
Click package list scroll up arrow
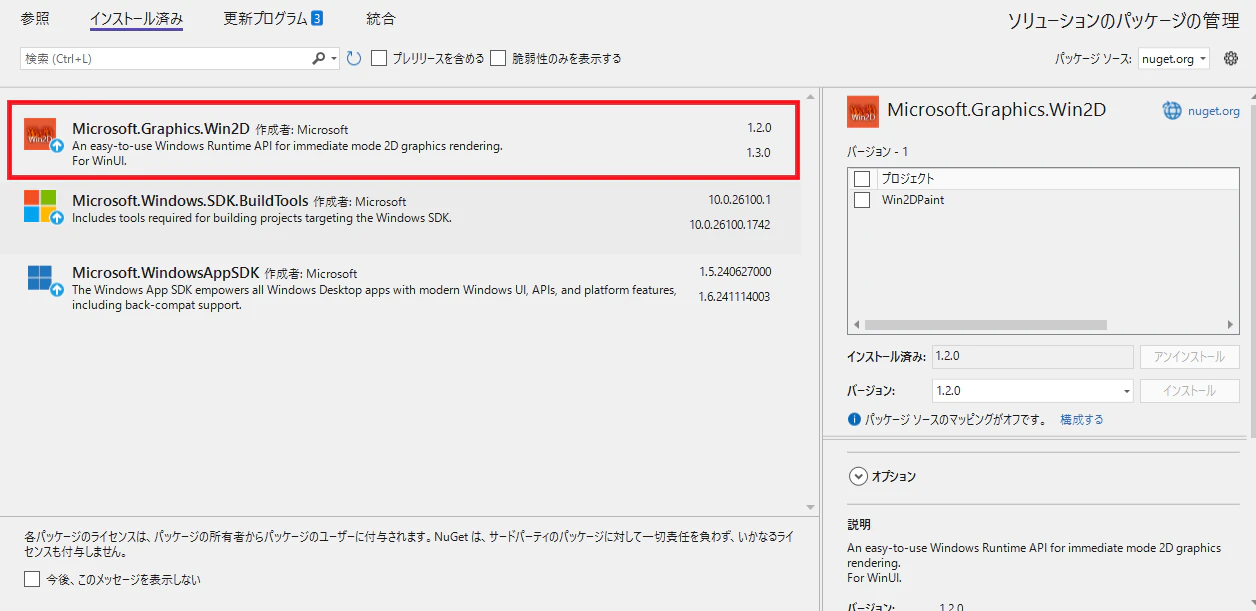(x=810, y=95)
